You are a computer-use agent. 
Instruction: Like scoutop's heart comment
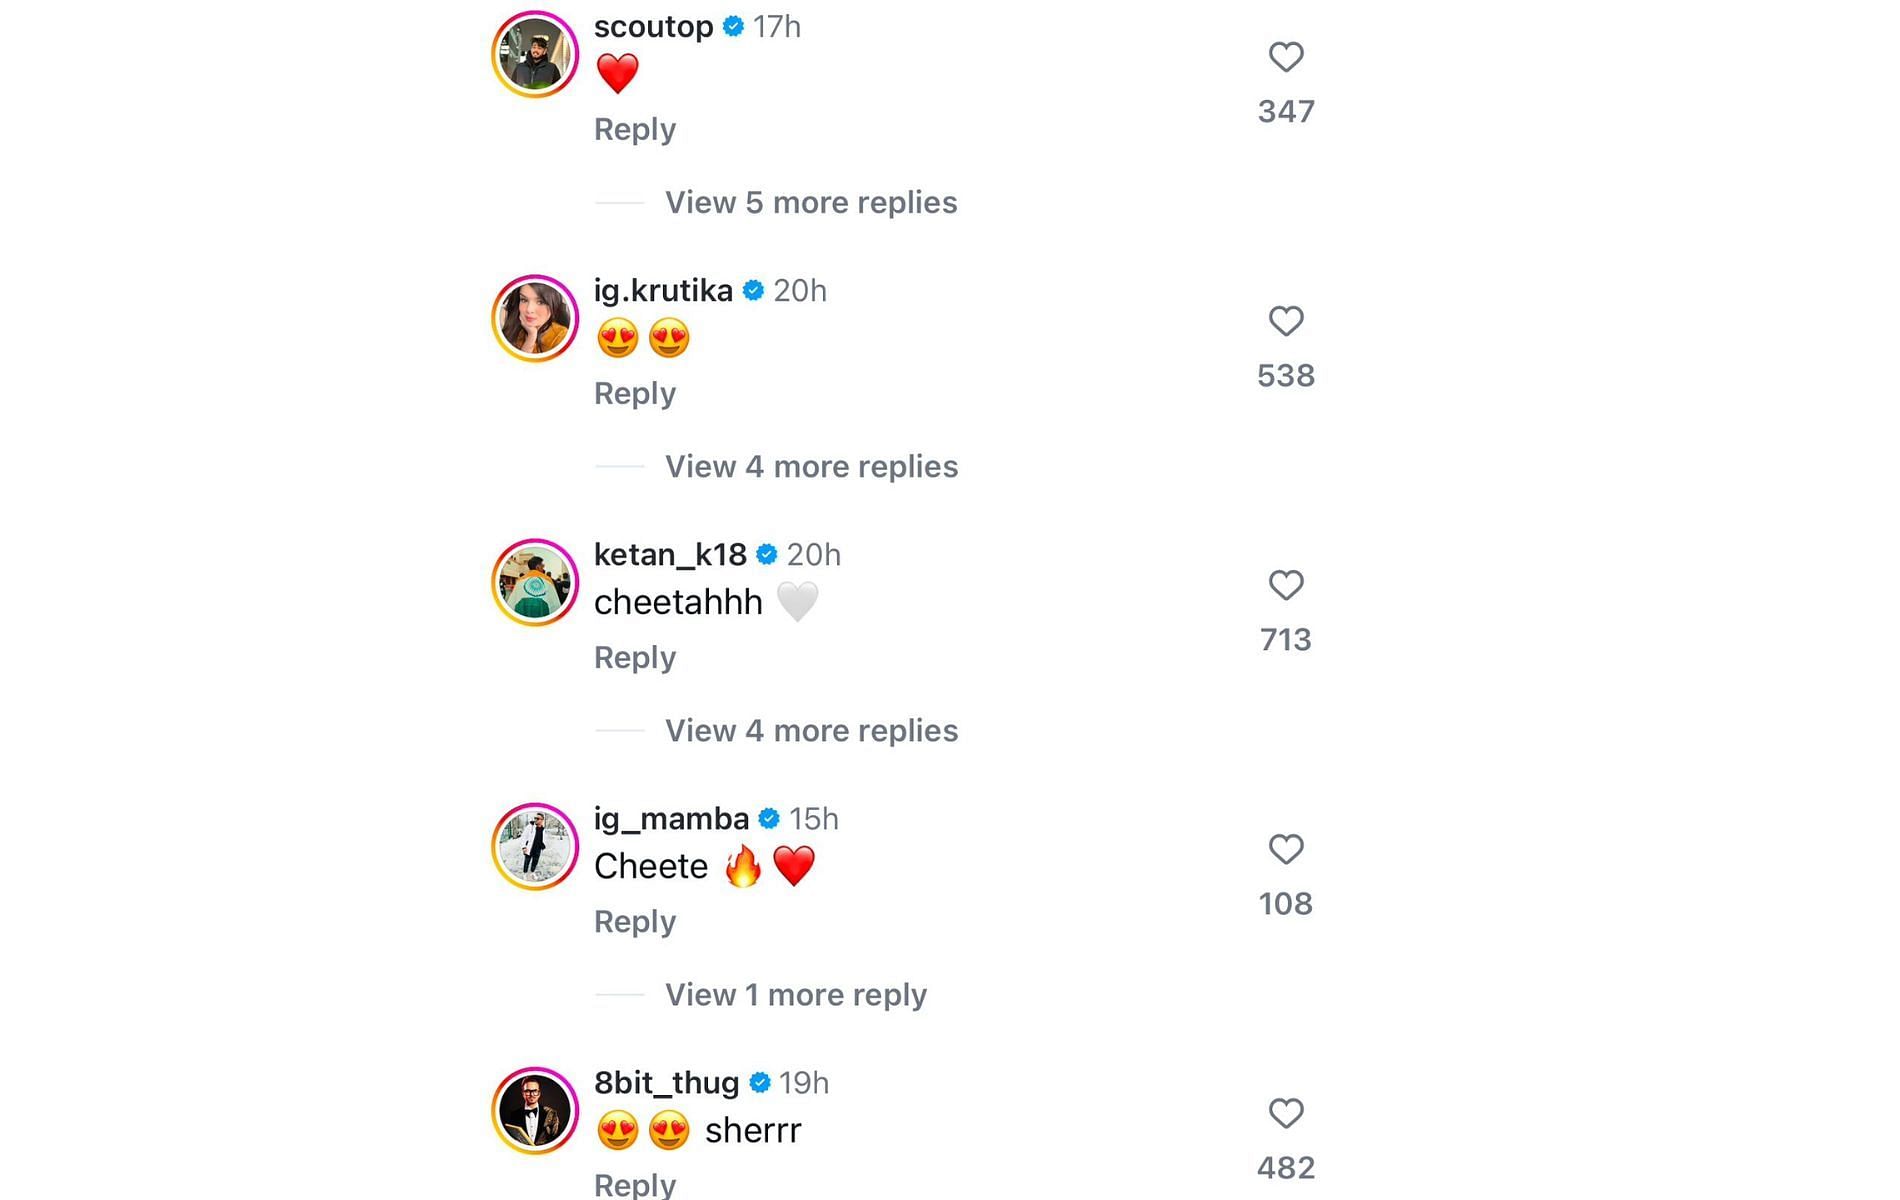tap(1286, 57)
